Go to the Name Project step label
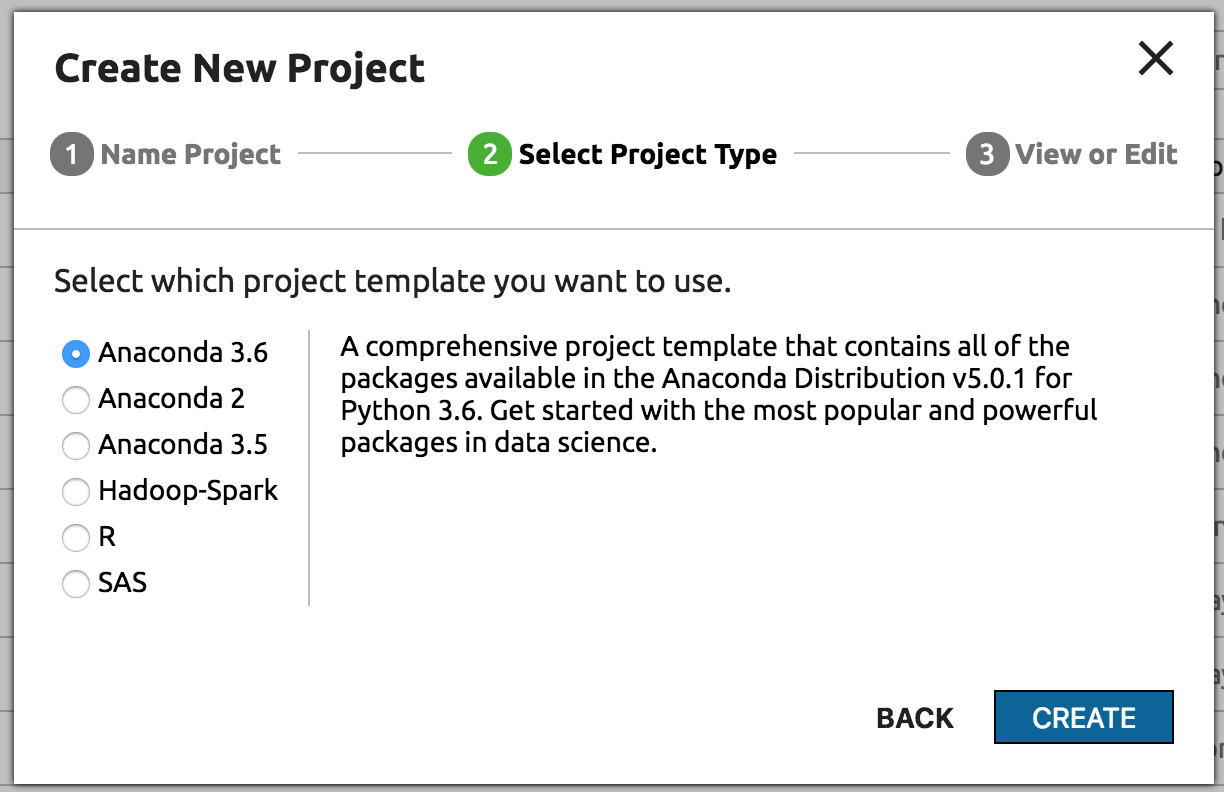The height and width of the screenshot is (792, 1224). (x=191, y=155)
